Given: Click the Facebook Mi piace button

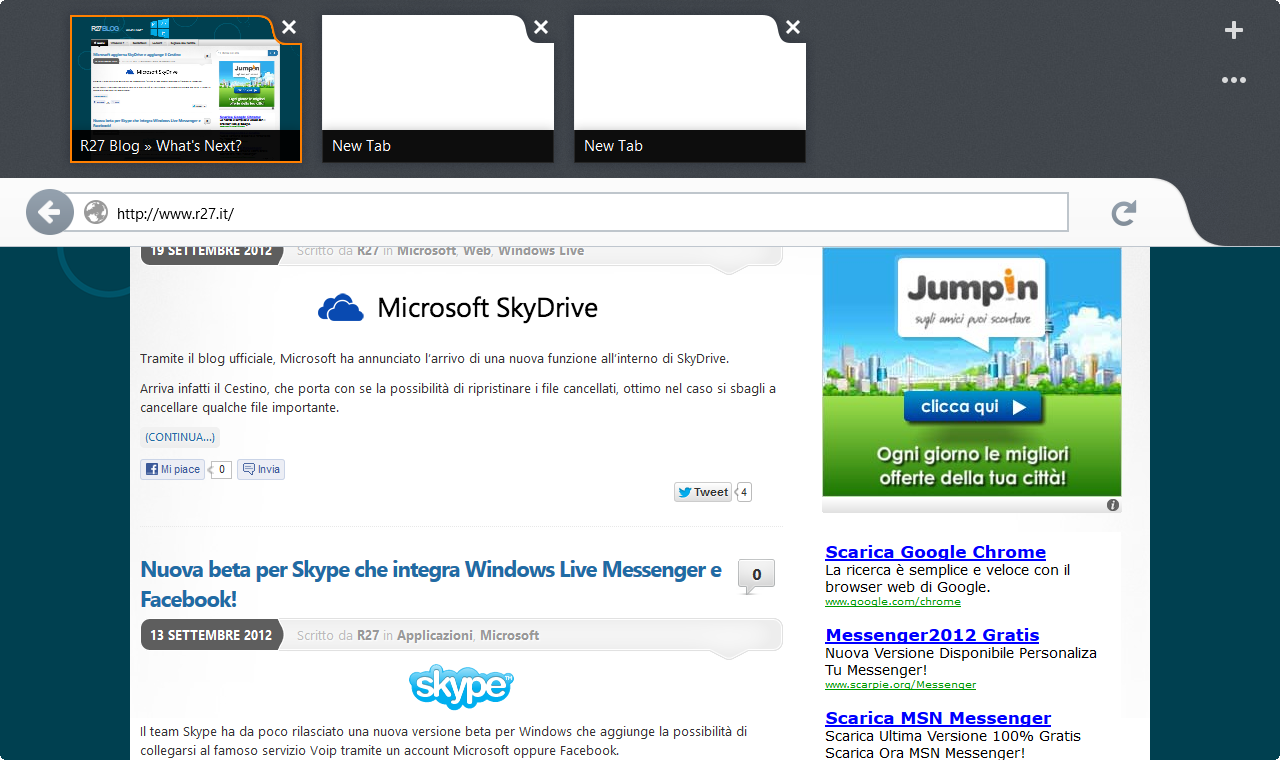Looking at the screenshot, I should click(173, 469).
